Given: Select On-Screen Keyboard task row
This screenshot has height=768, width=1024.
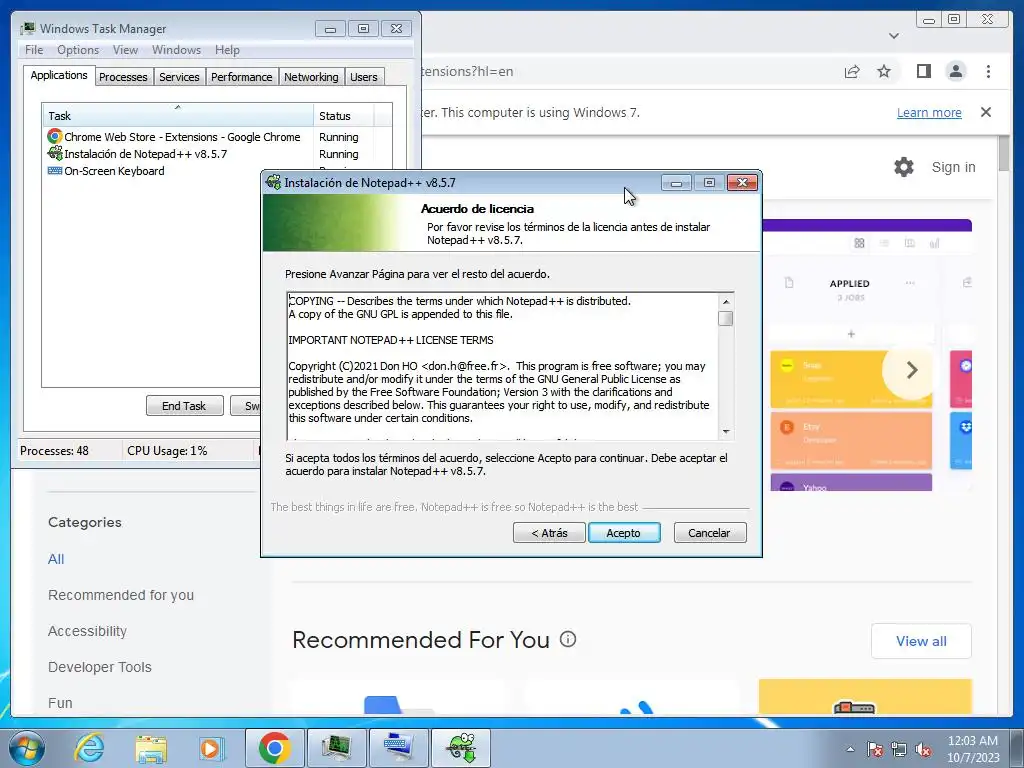Looking at the screenshot, I should (152, 171).
